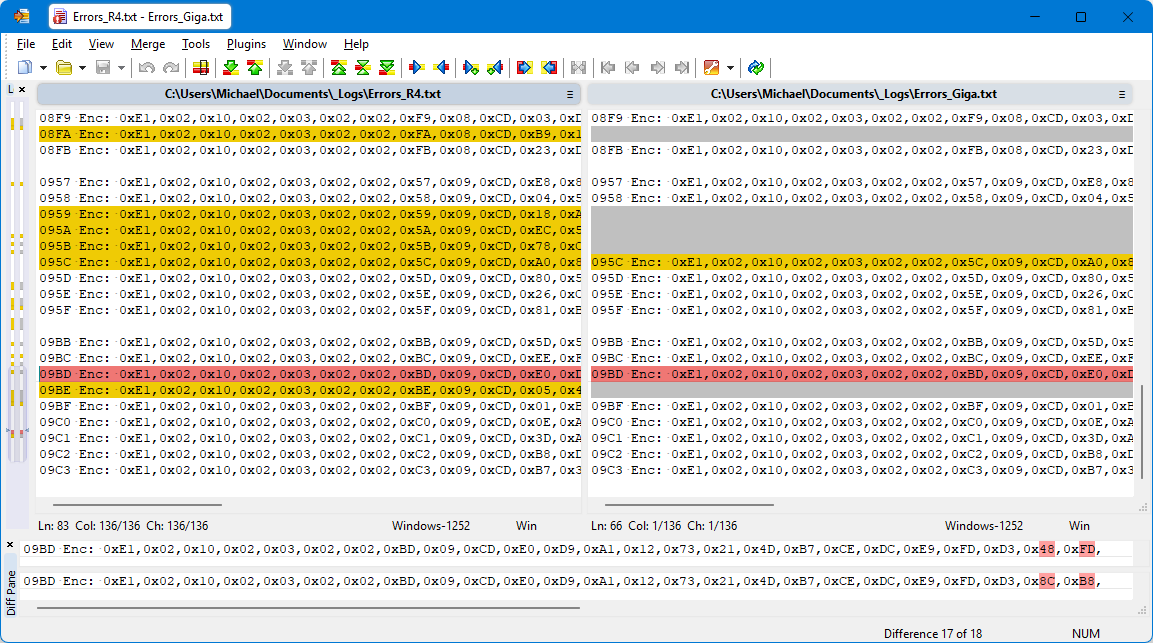Close the Diff Pane

click(10, 545)
